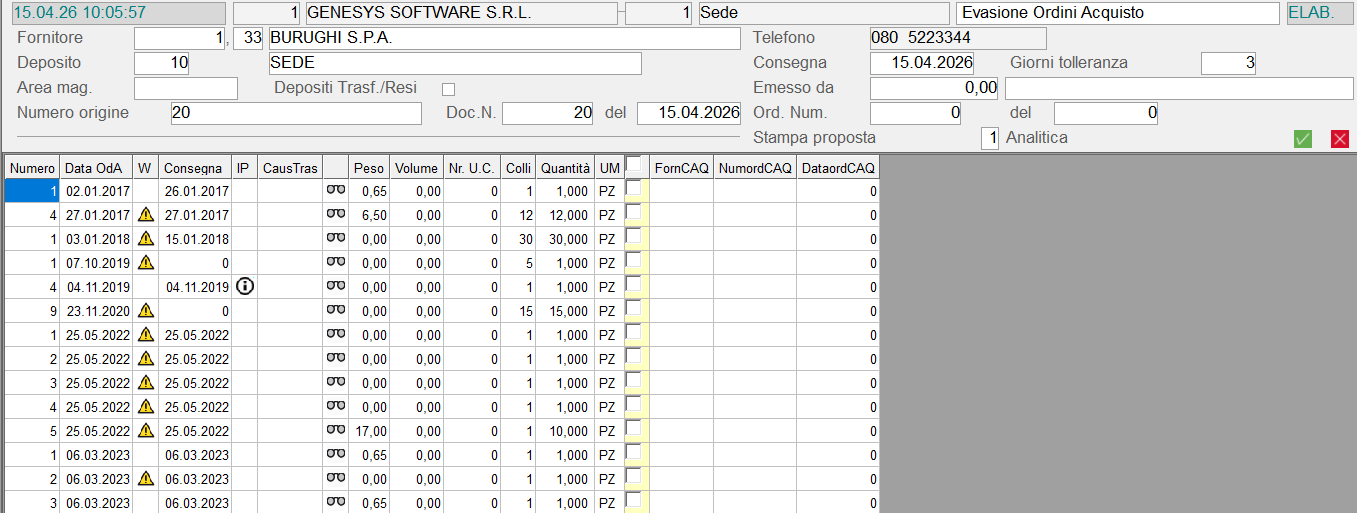Click glasses icon in row dated 02.01.2017

tap(335, 190)
